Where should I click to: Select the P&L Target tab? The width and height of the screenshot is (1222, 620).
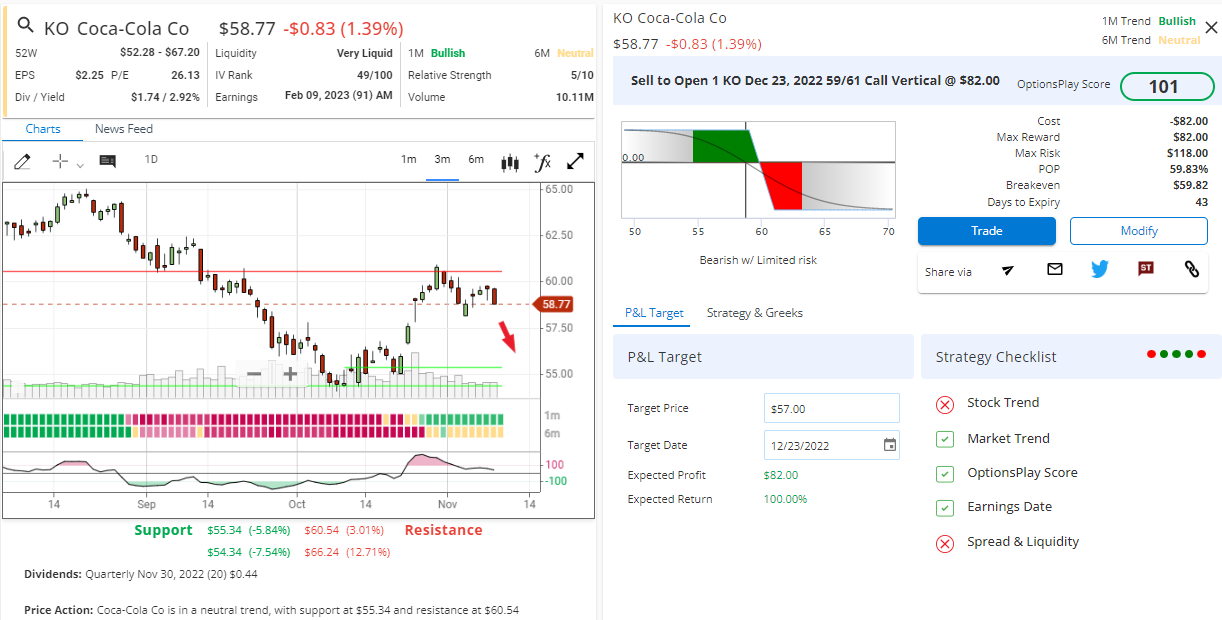(654, 313)
